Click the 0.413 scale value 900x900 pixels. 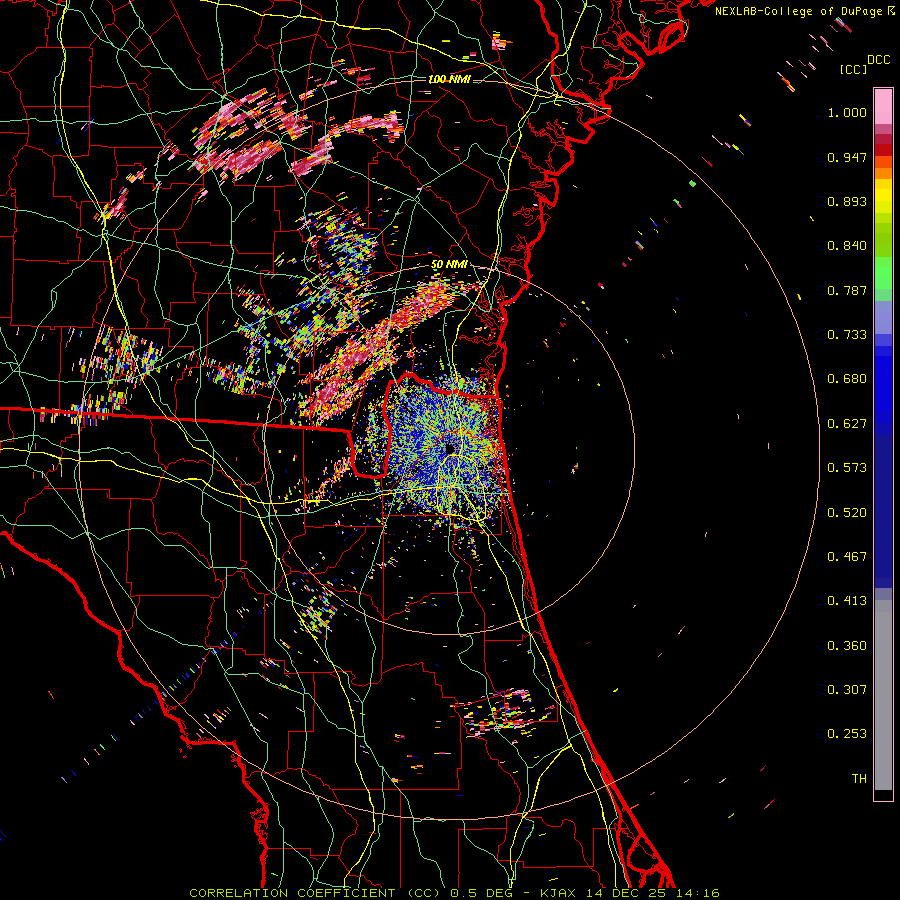847,601
